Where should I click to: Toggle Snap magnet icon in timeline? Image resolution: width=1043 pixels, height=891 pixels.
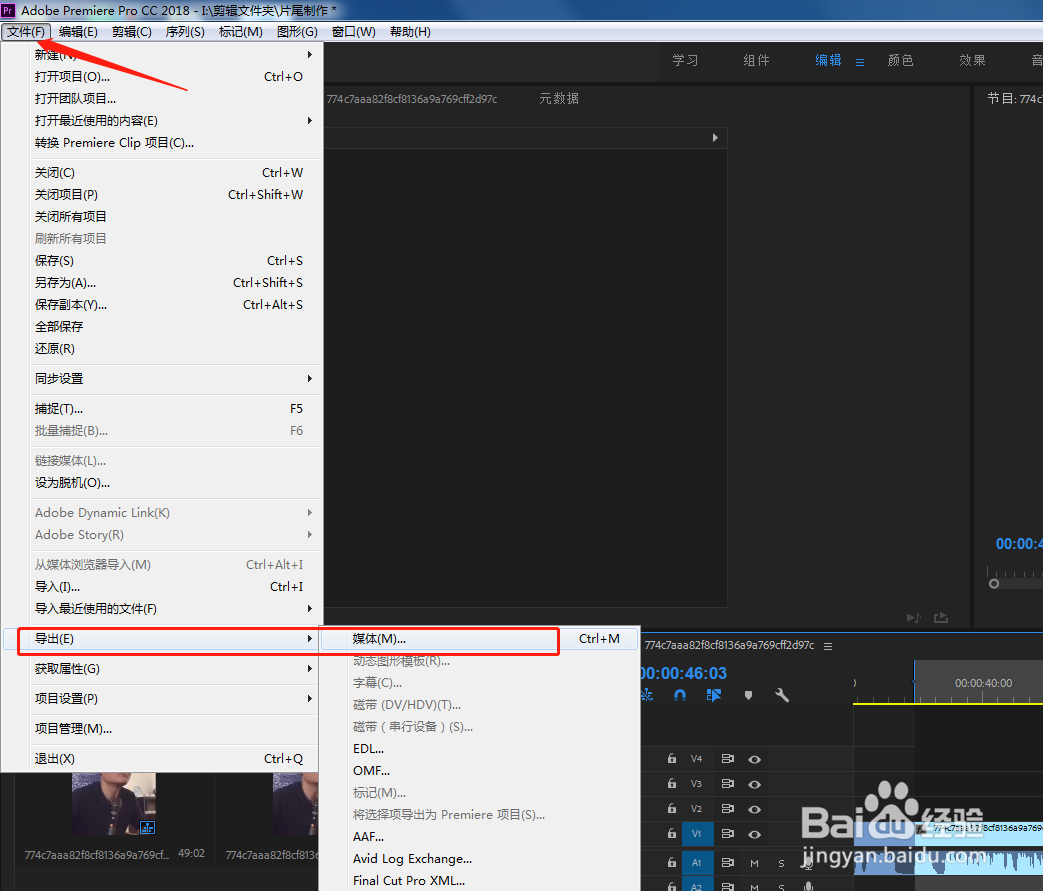click(x=680, y=695)
